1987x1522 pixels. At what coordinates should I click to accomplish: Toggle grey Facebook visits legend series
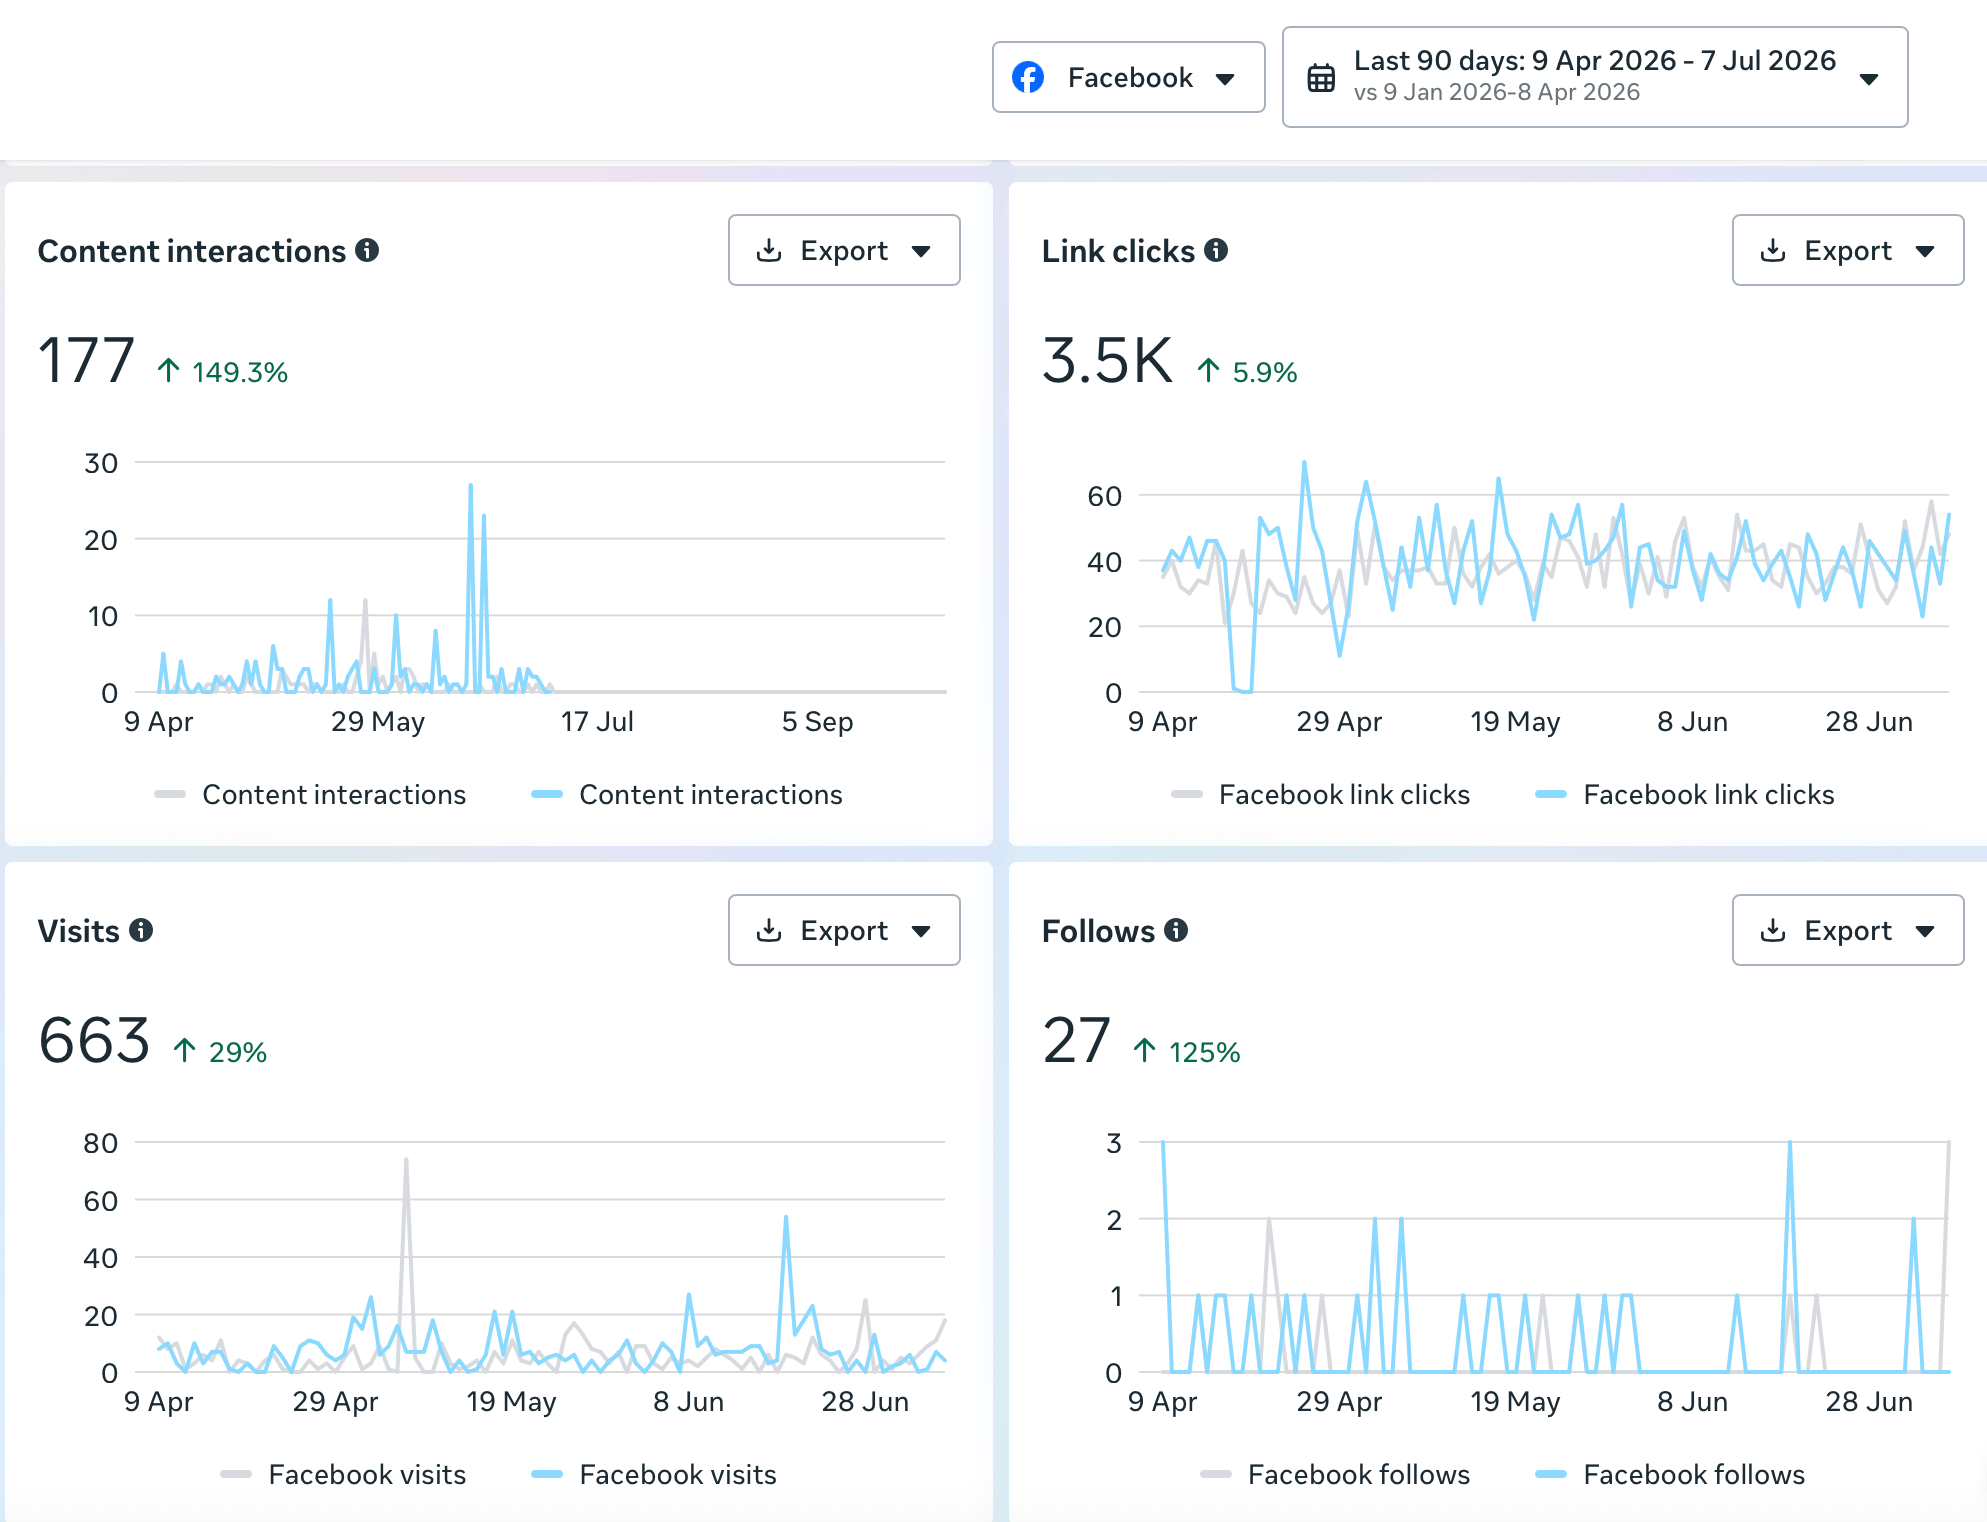(343, 1474)
